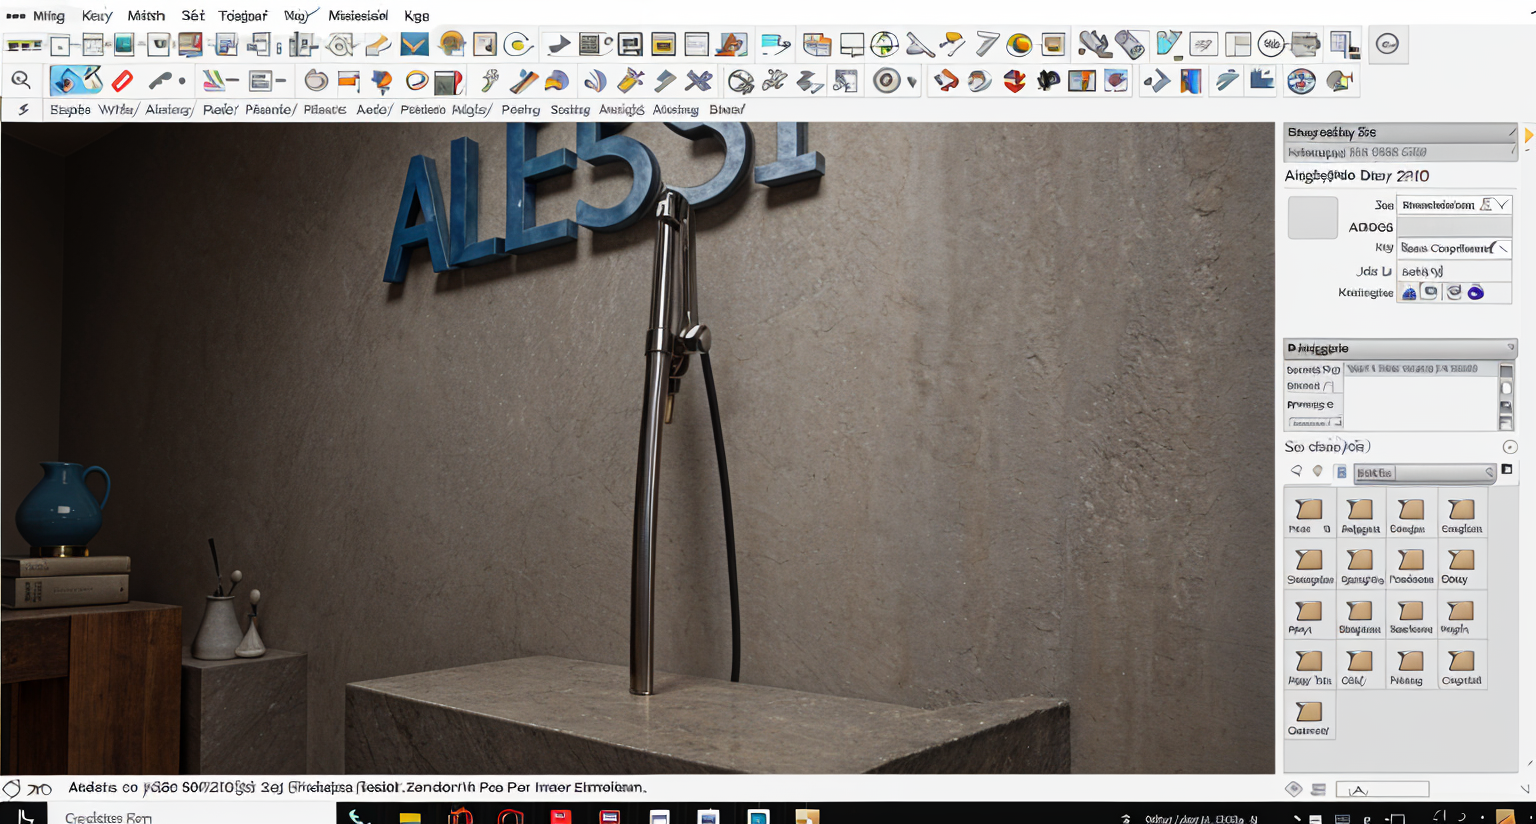Screen dimensions: 1536x824
Task: Click the blue house icon in Ktaiingtiee row
Action: tap(1409, 292)
